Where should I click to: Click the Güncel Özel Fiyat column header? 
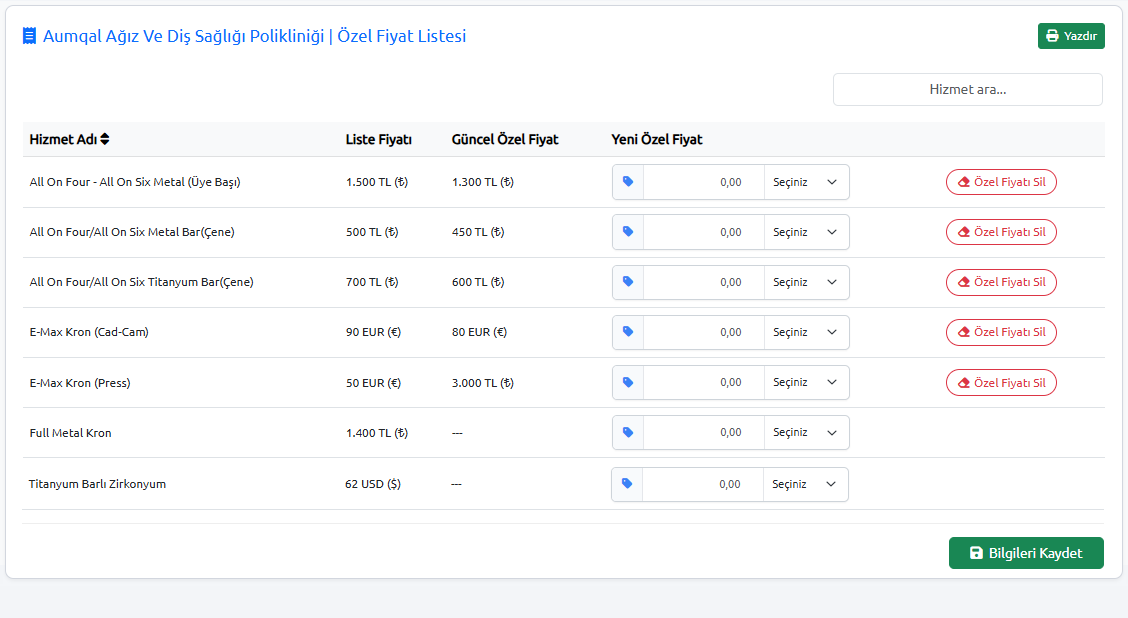505,139
